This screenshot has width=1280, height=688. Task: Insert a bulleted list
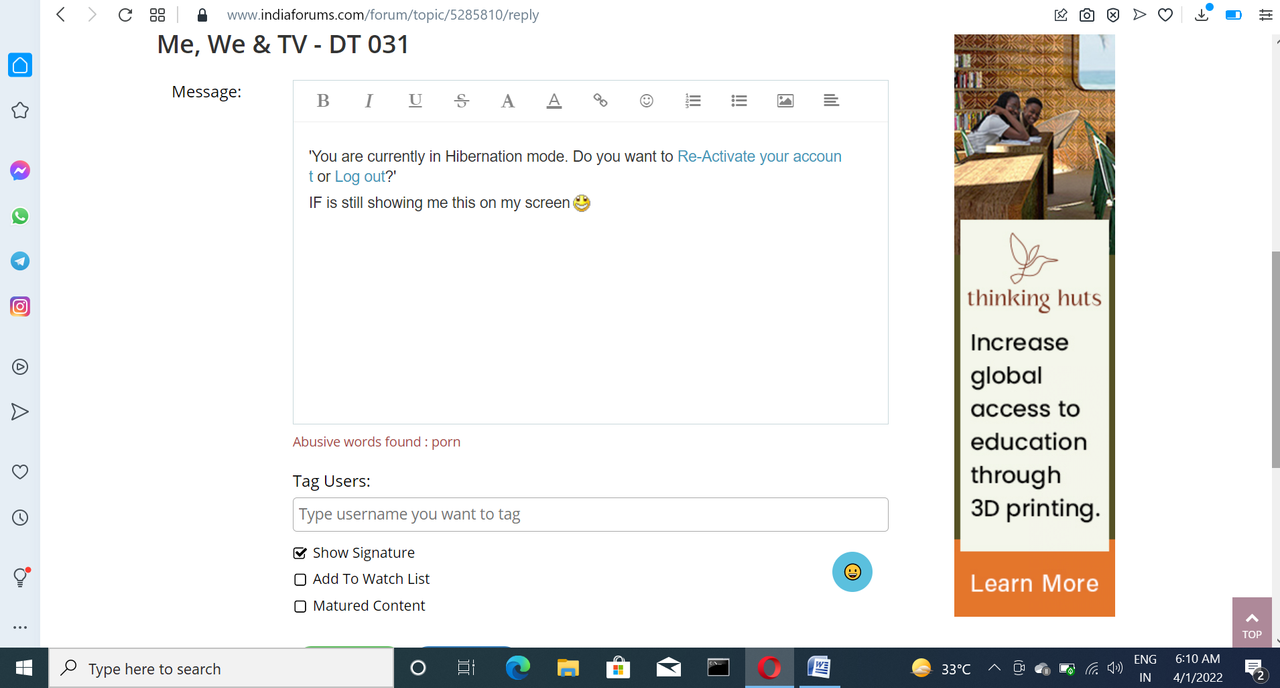tap(739, 101)
